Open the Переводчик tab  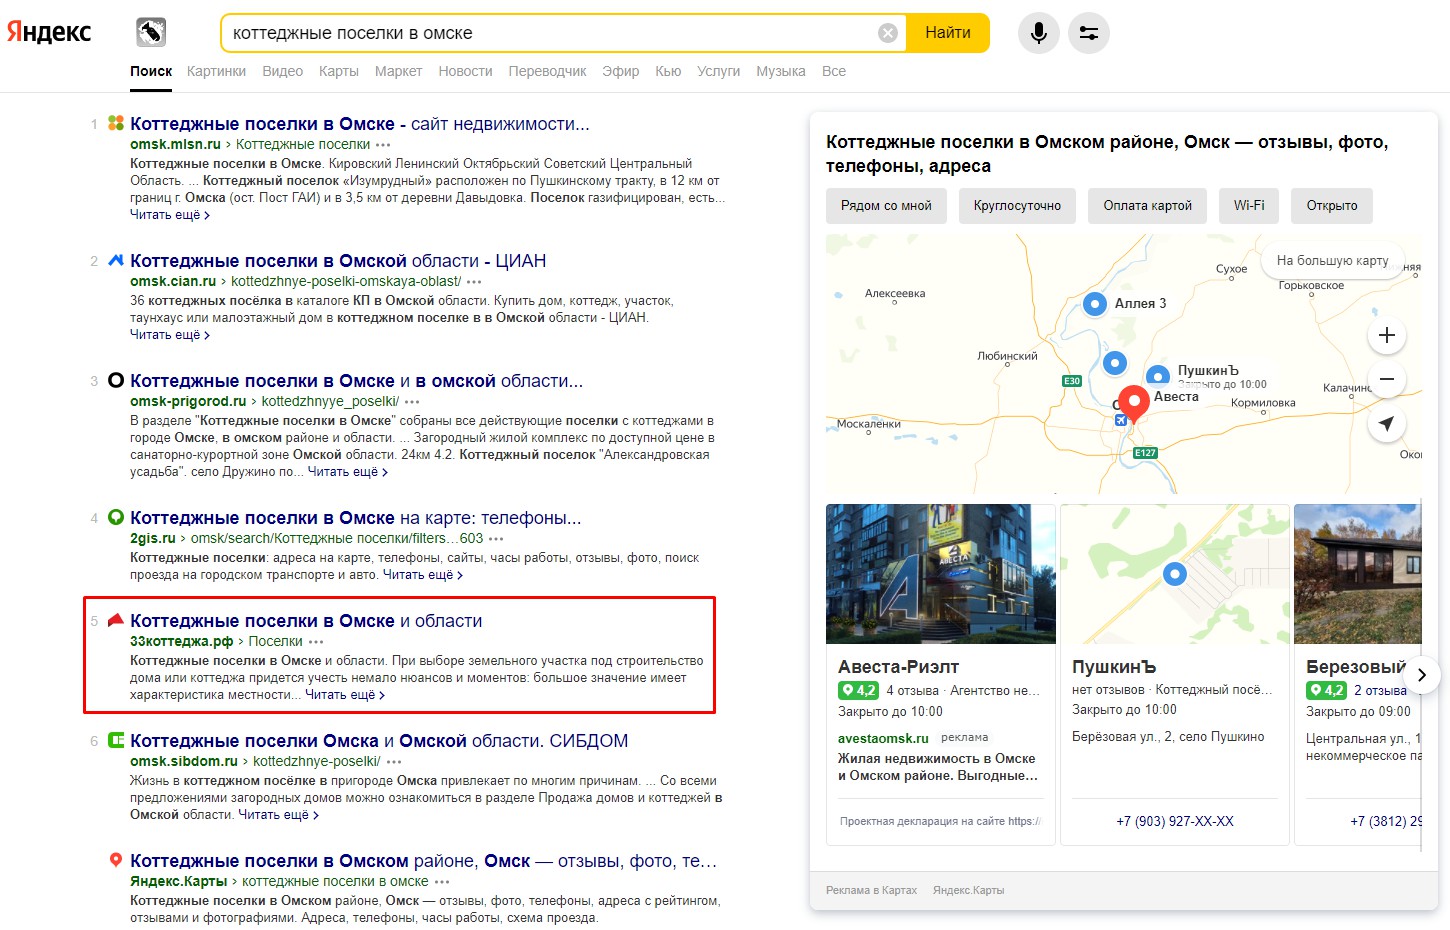[547, 71]
